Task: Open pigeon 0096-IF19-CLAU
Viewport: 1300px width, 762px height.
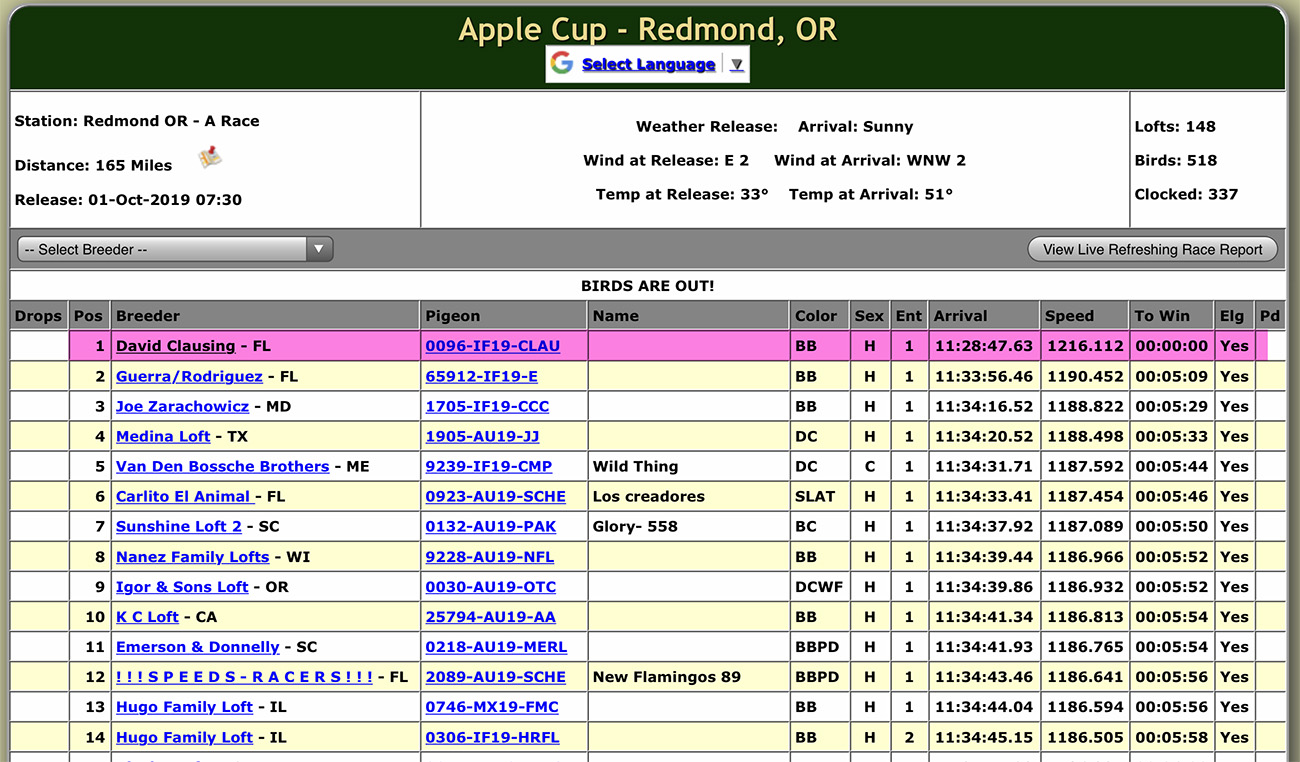Action: pyautogui.click(x=492, y=346)
